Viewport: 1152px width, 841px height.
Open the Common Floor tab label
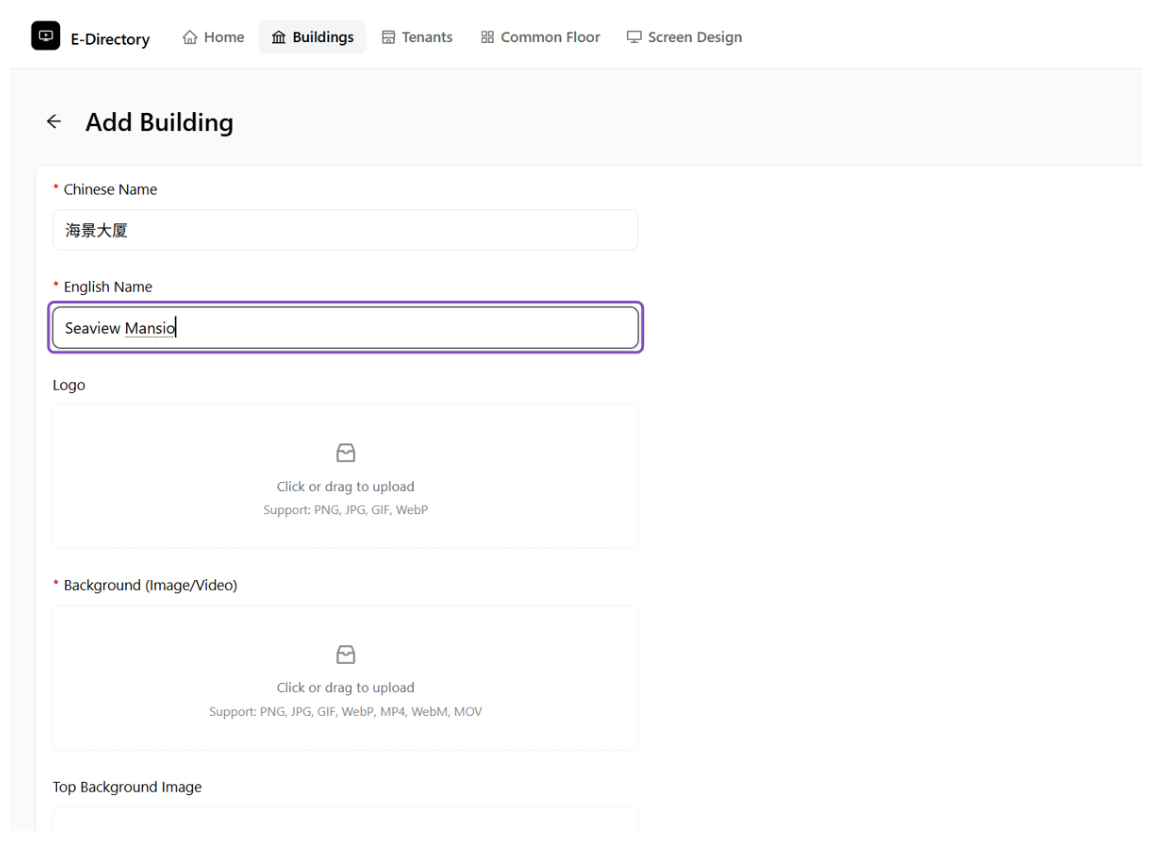pos(550,37)
